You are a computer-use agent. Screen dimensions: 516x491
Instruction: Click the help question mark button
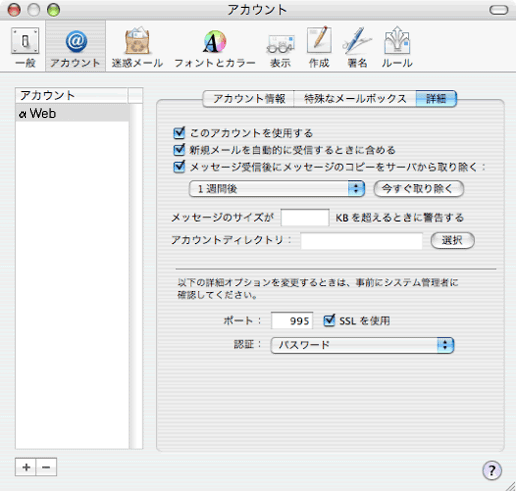click(492, 470)
